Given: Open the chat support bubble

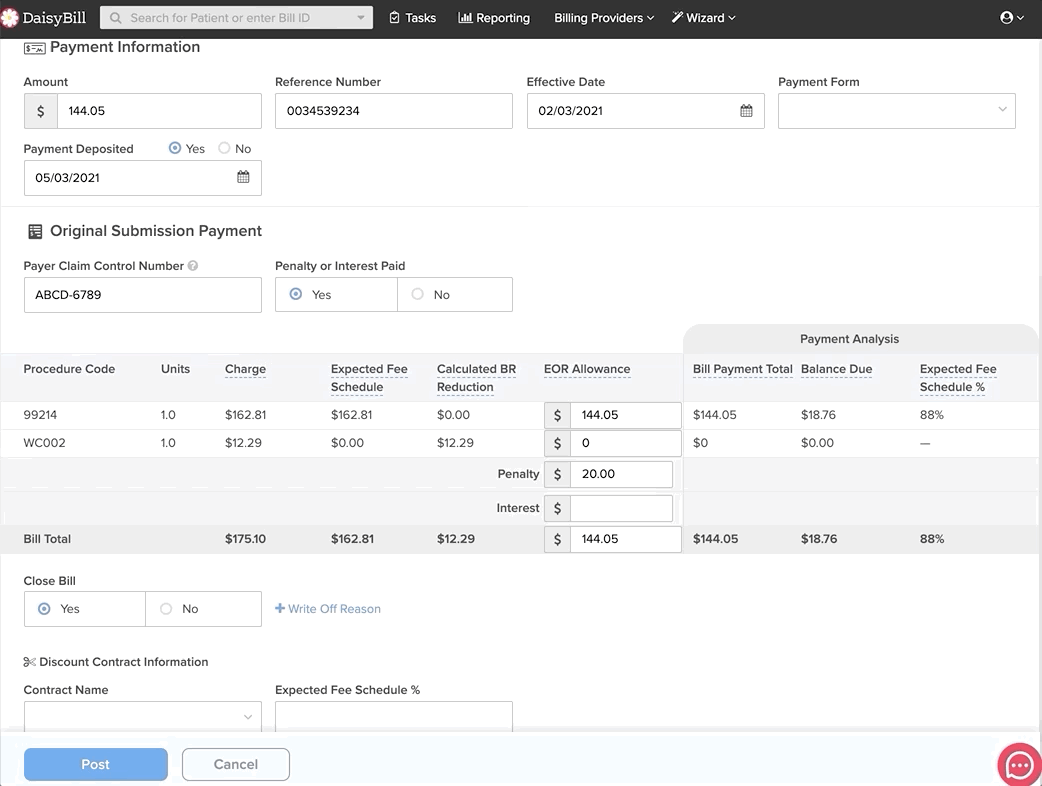Looking at the screenshot, I should [x=1019, y=766].
